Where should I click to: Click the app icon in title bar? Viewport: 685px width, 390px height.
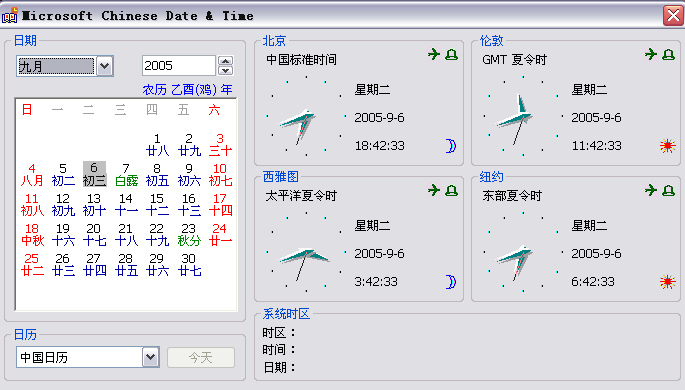point(10,15)
